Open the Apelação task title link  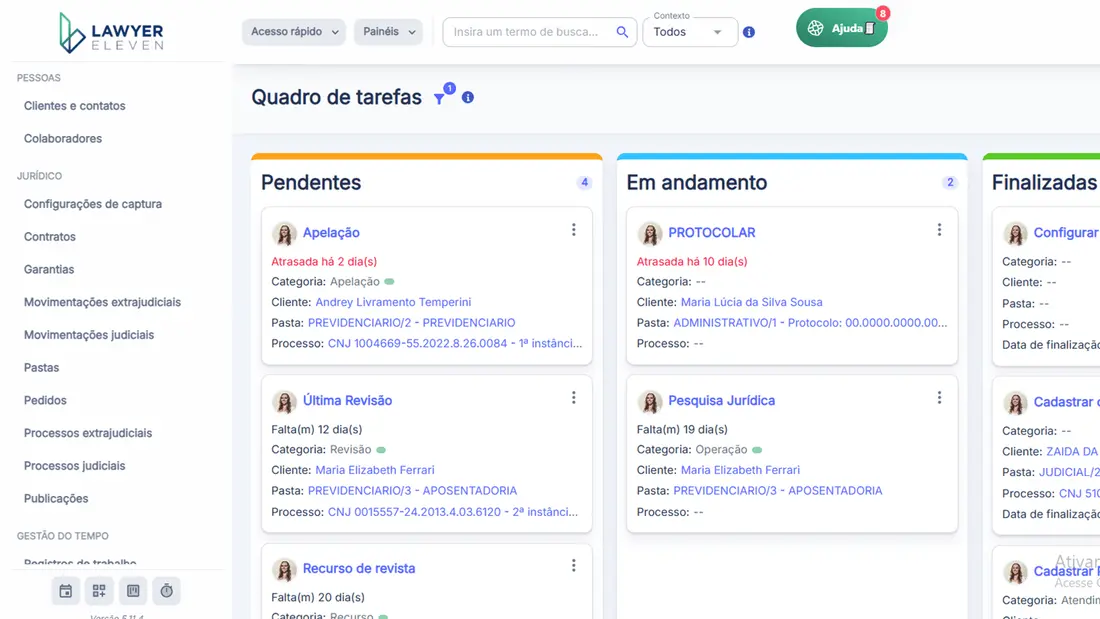tap(331, 233)
